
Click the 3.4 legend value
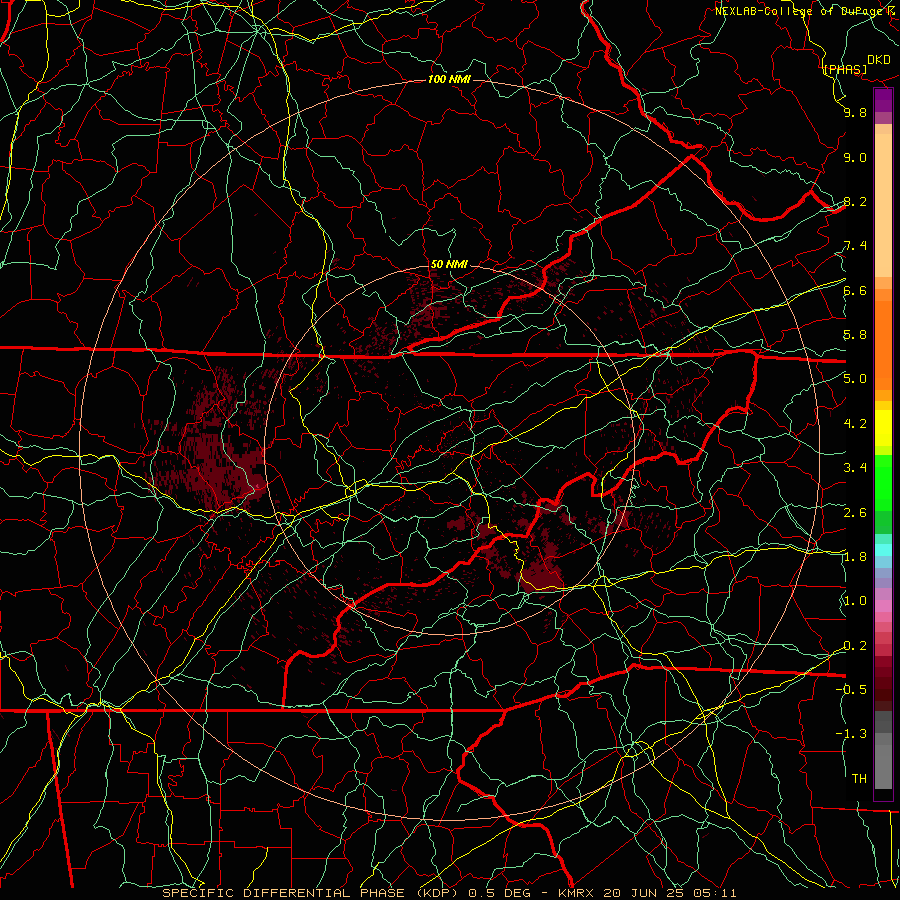(855, 468)
